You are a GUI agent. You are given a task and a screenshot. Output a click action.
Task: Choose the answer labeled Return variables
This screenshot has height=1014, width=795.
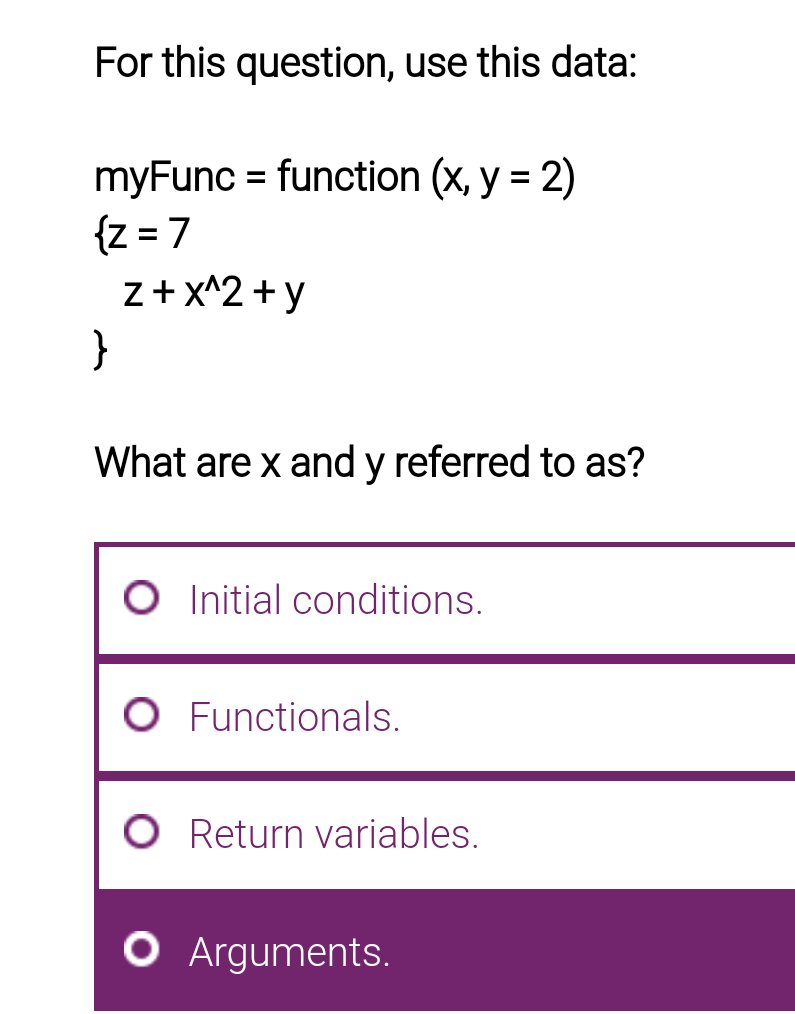click(x=334, y=832)
